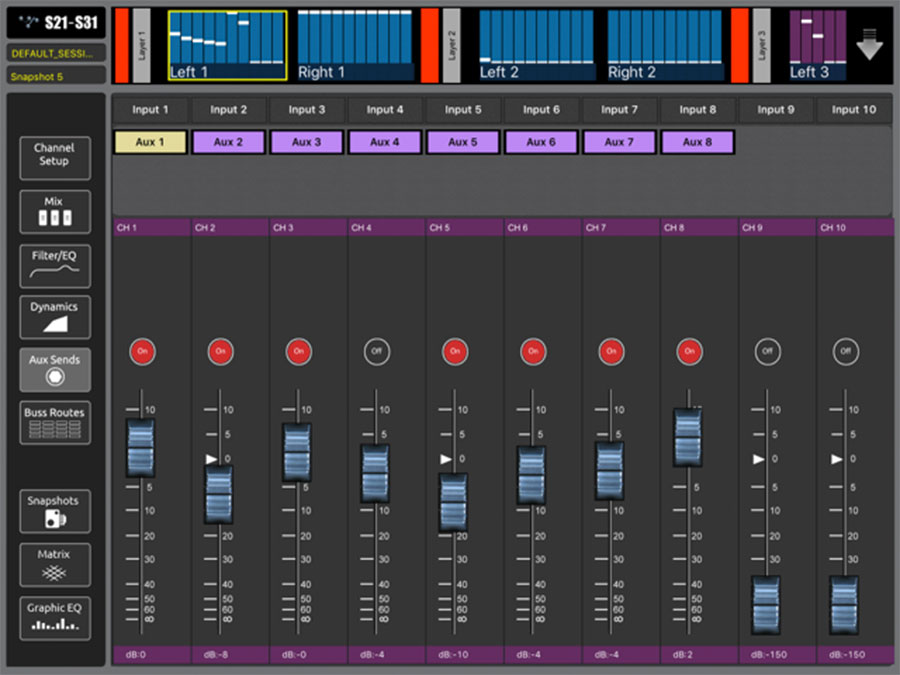The height and width of the screenshot is (675, 900).
Task: Click the Snapshot 5 label
Action: 56,76
